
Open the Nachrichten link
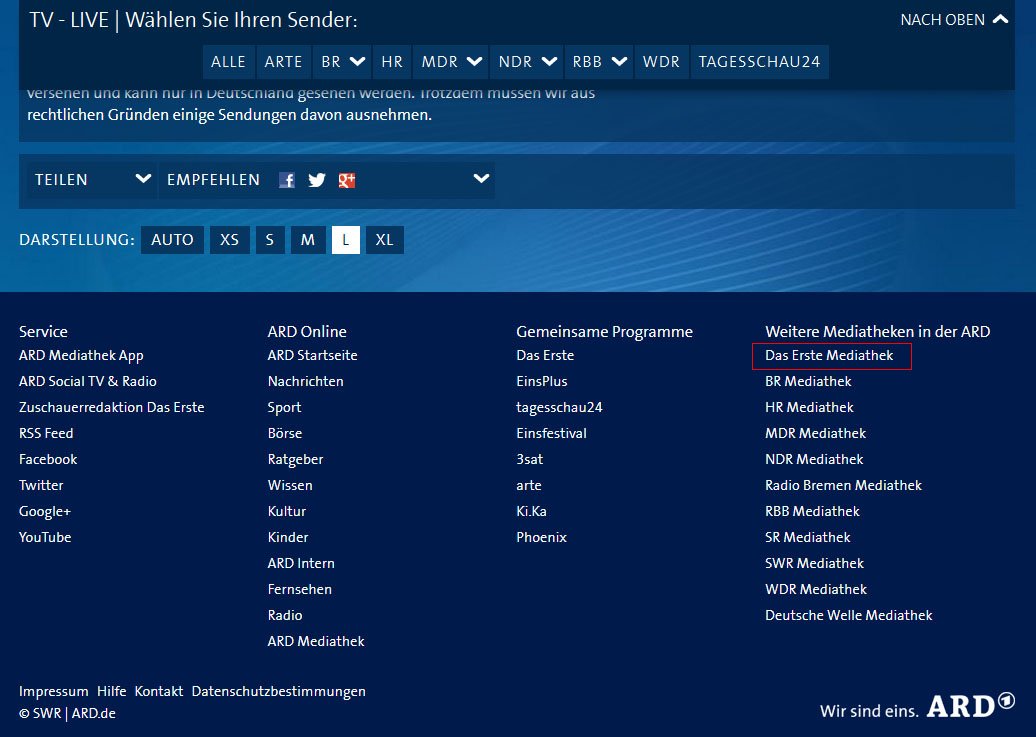pyautogui.click(x=305, y=381)
